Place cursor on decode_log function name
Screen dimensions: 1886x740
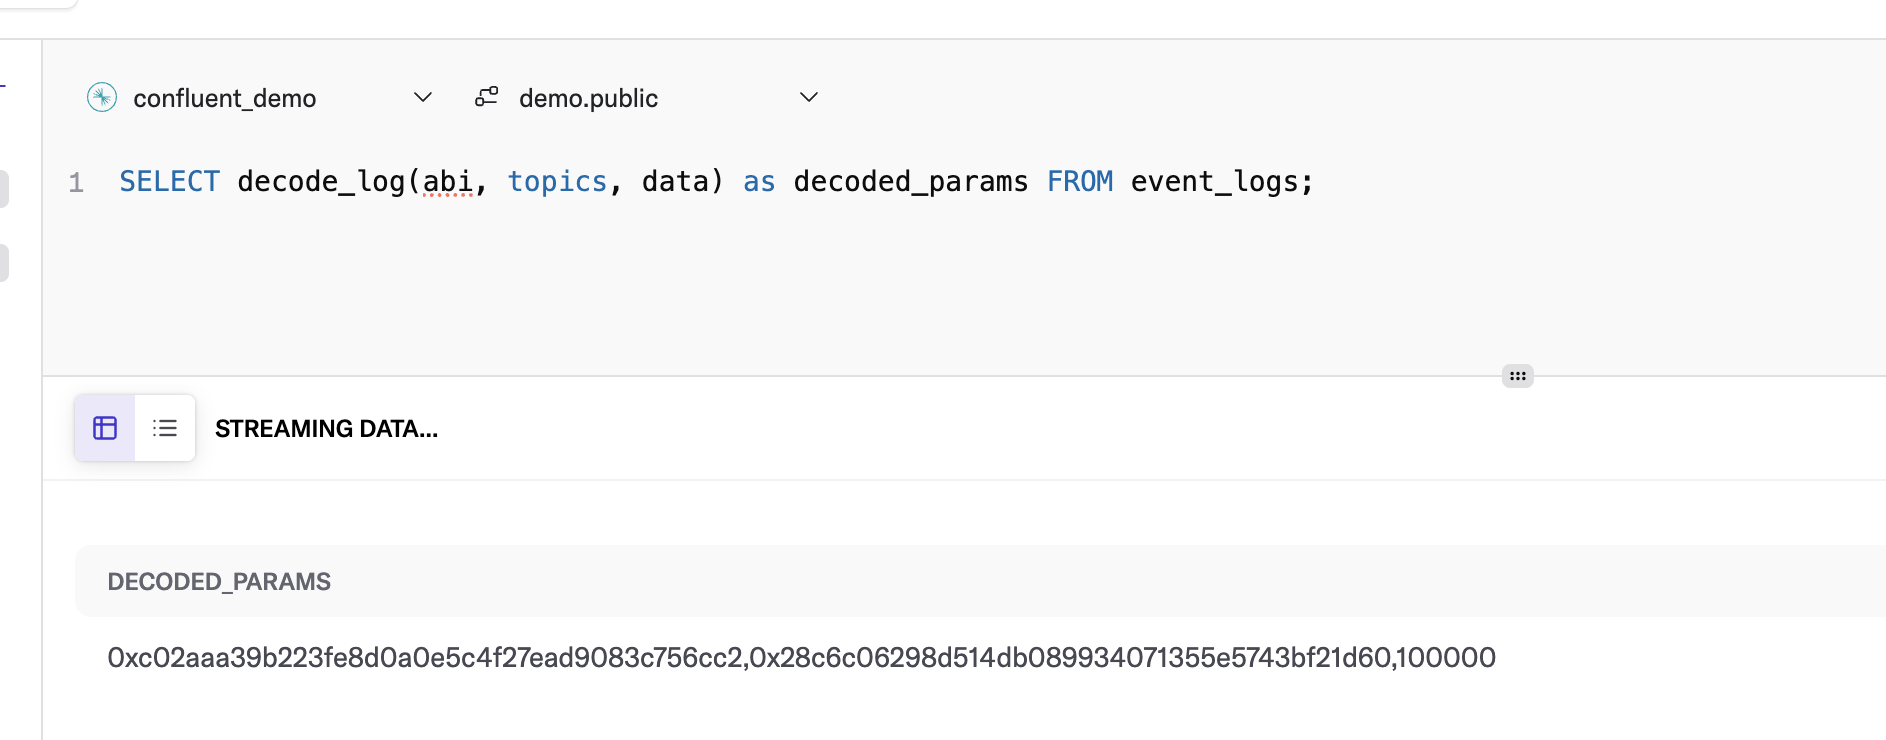tap(321, 181)
